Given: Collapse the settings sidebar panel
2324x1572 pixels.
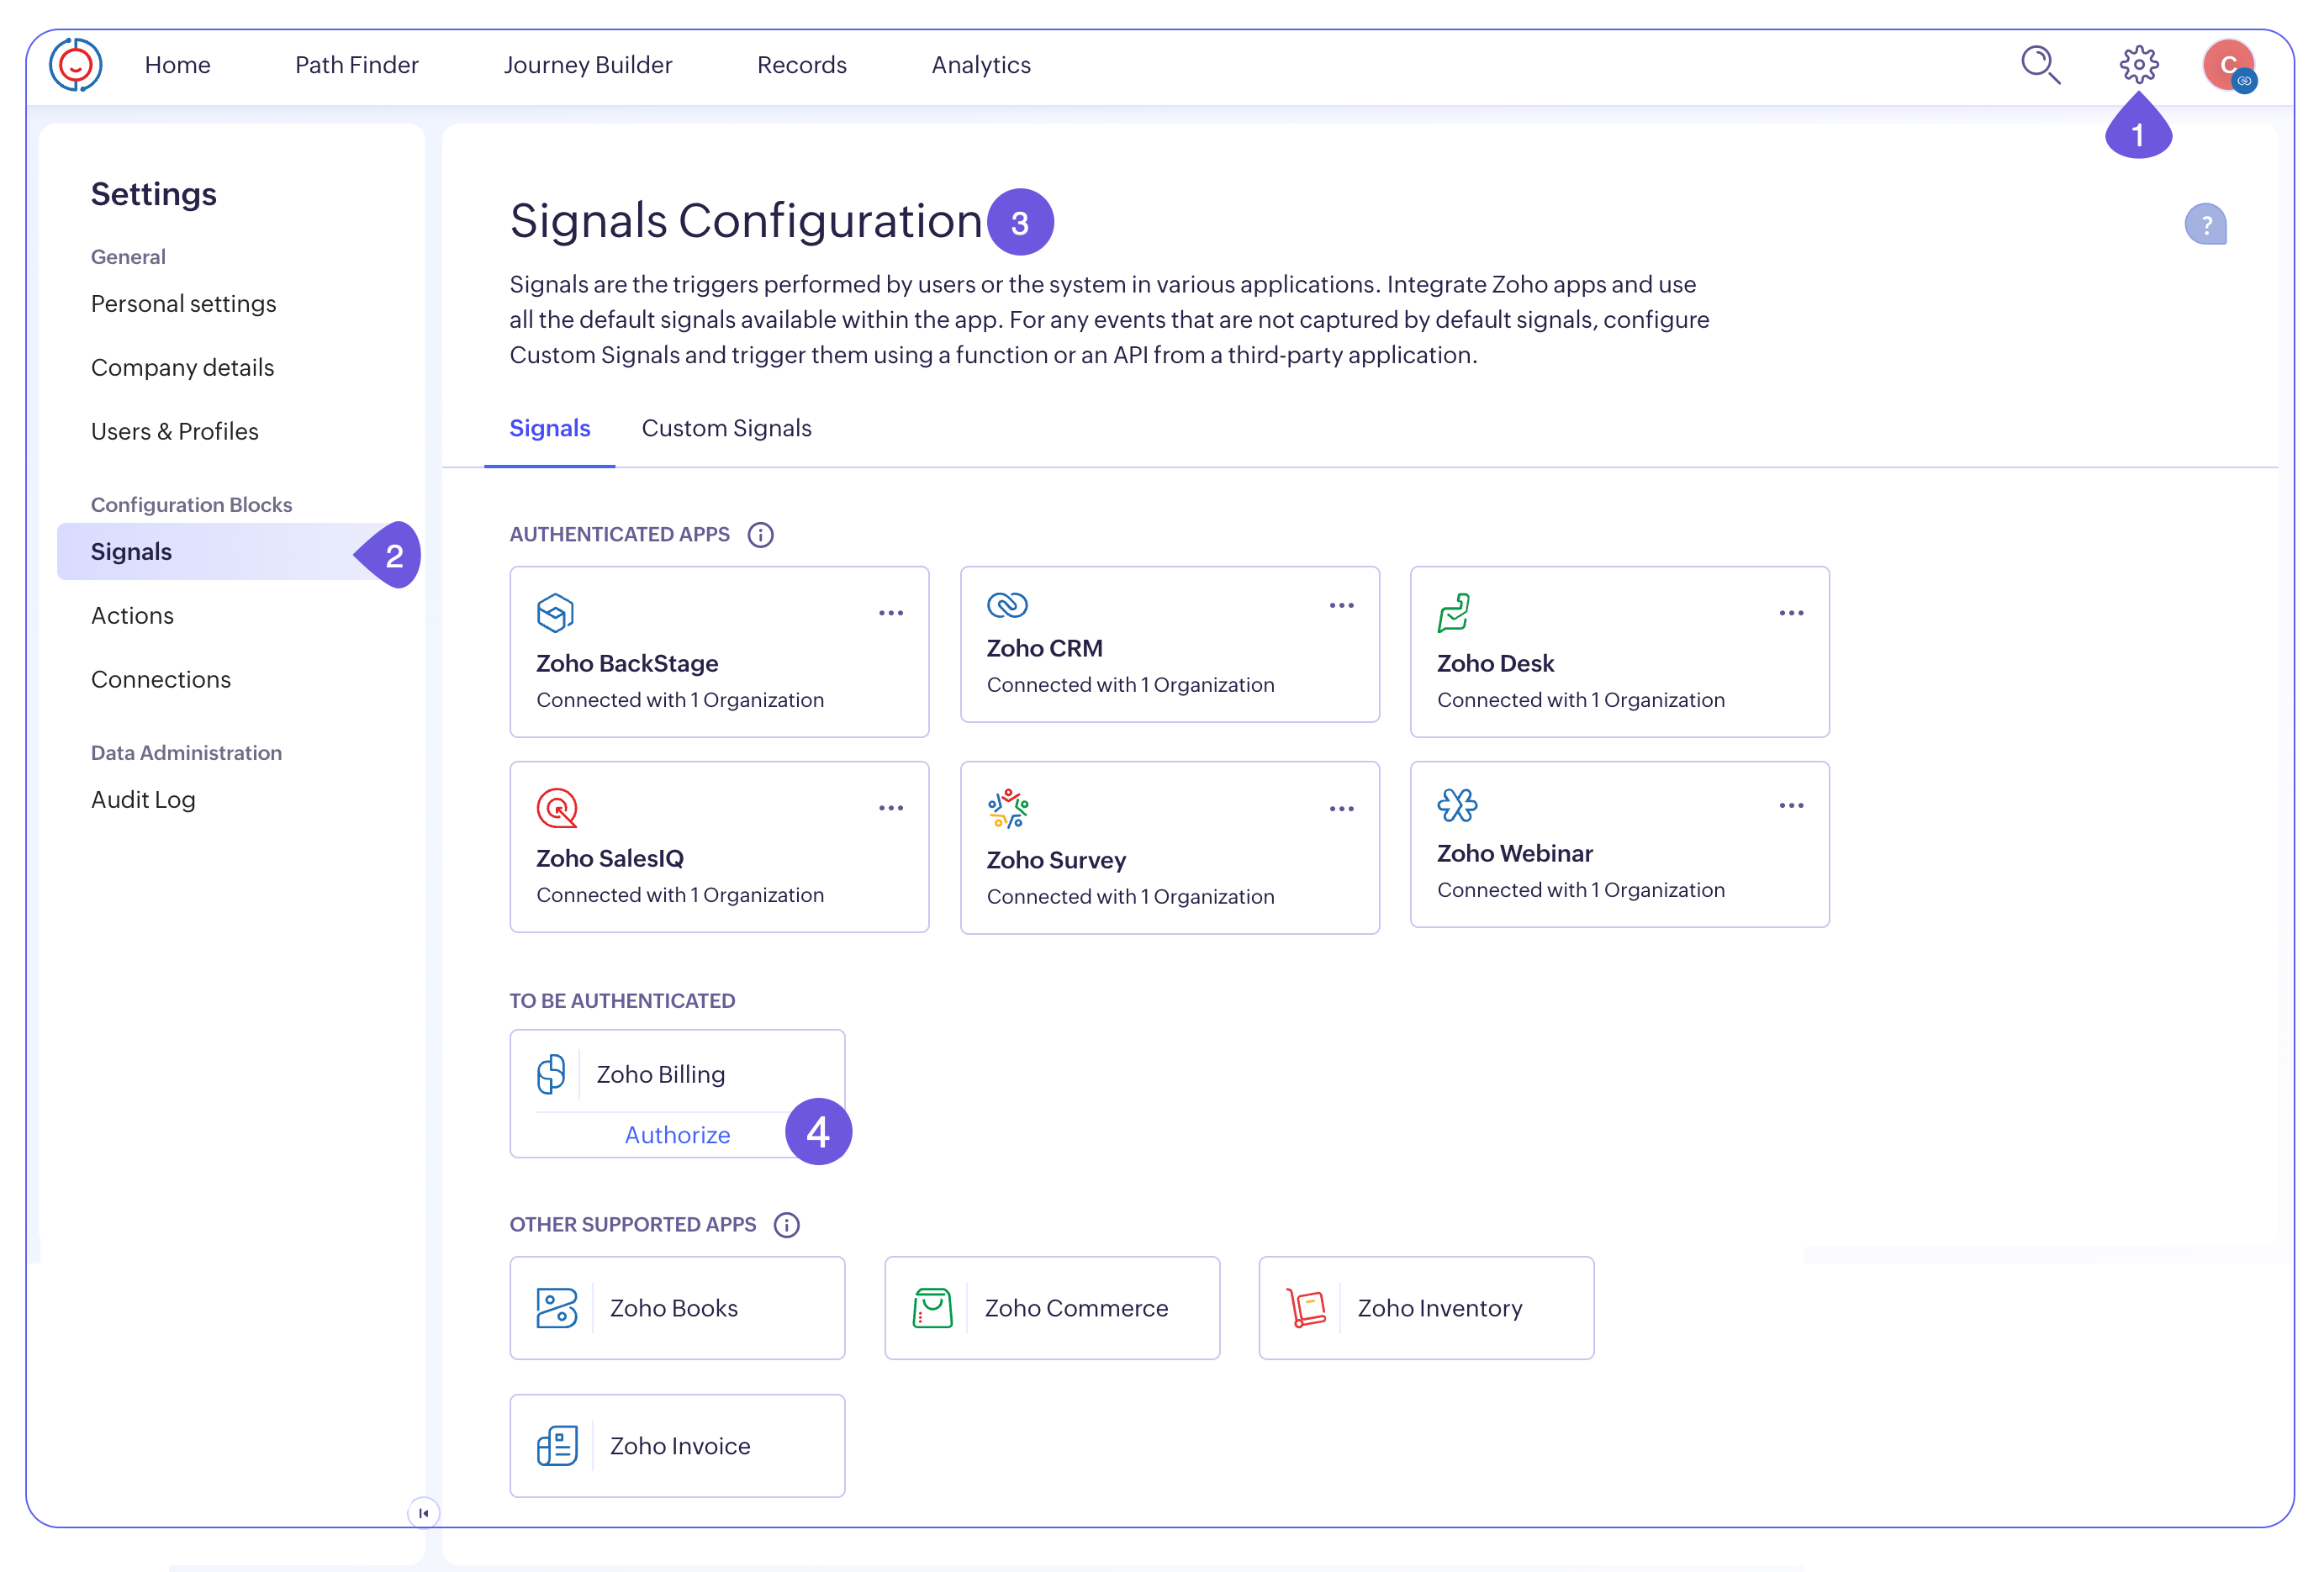Looking at the screenshot, I should (x=423, y=1513).
